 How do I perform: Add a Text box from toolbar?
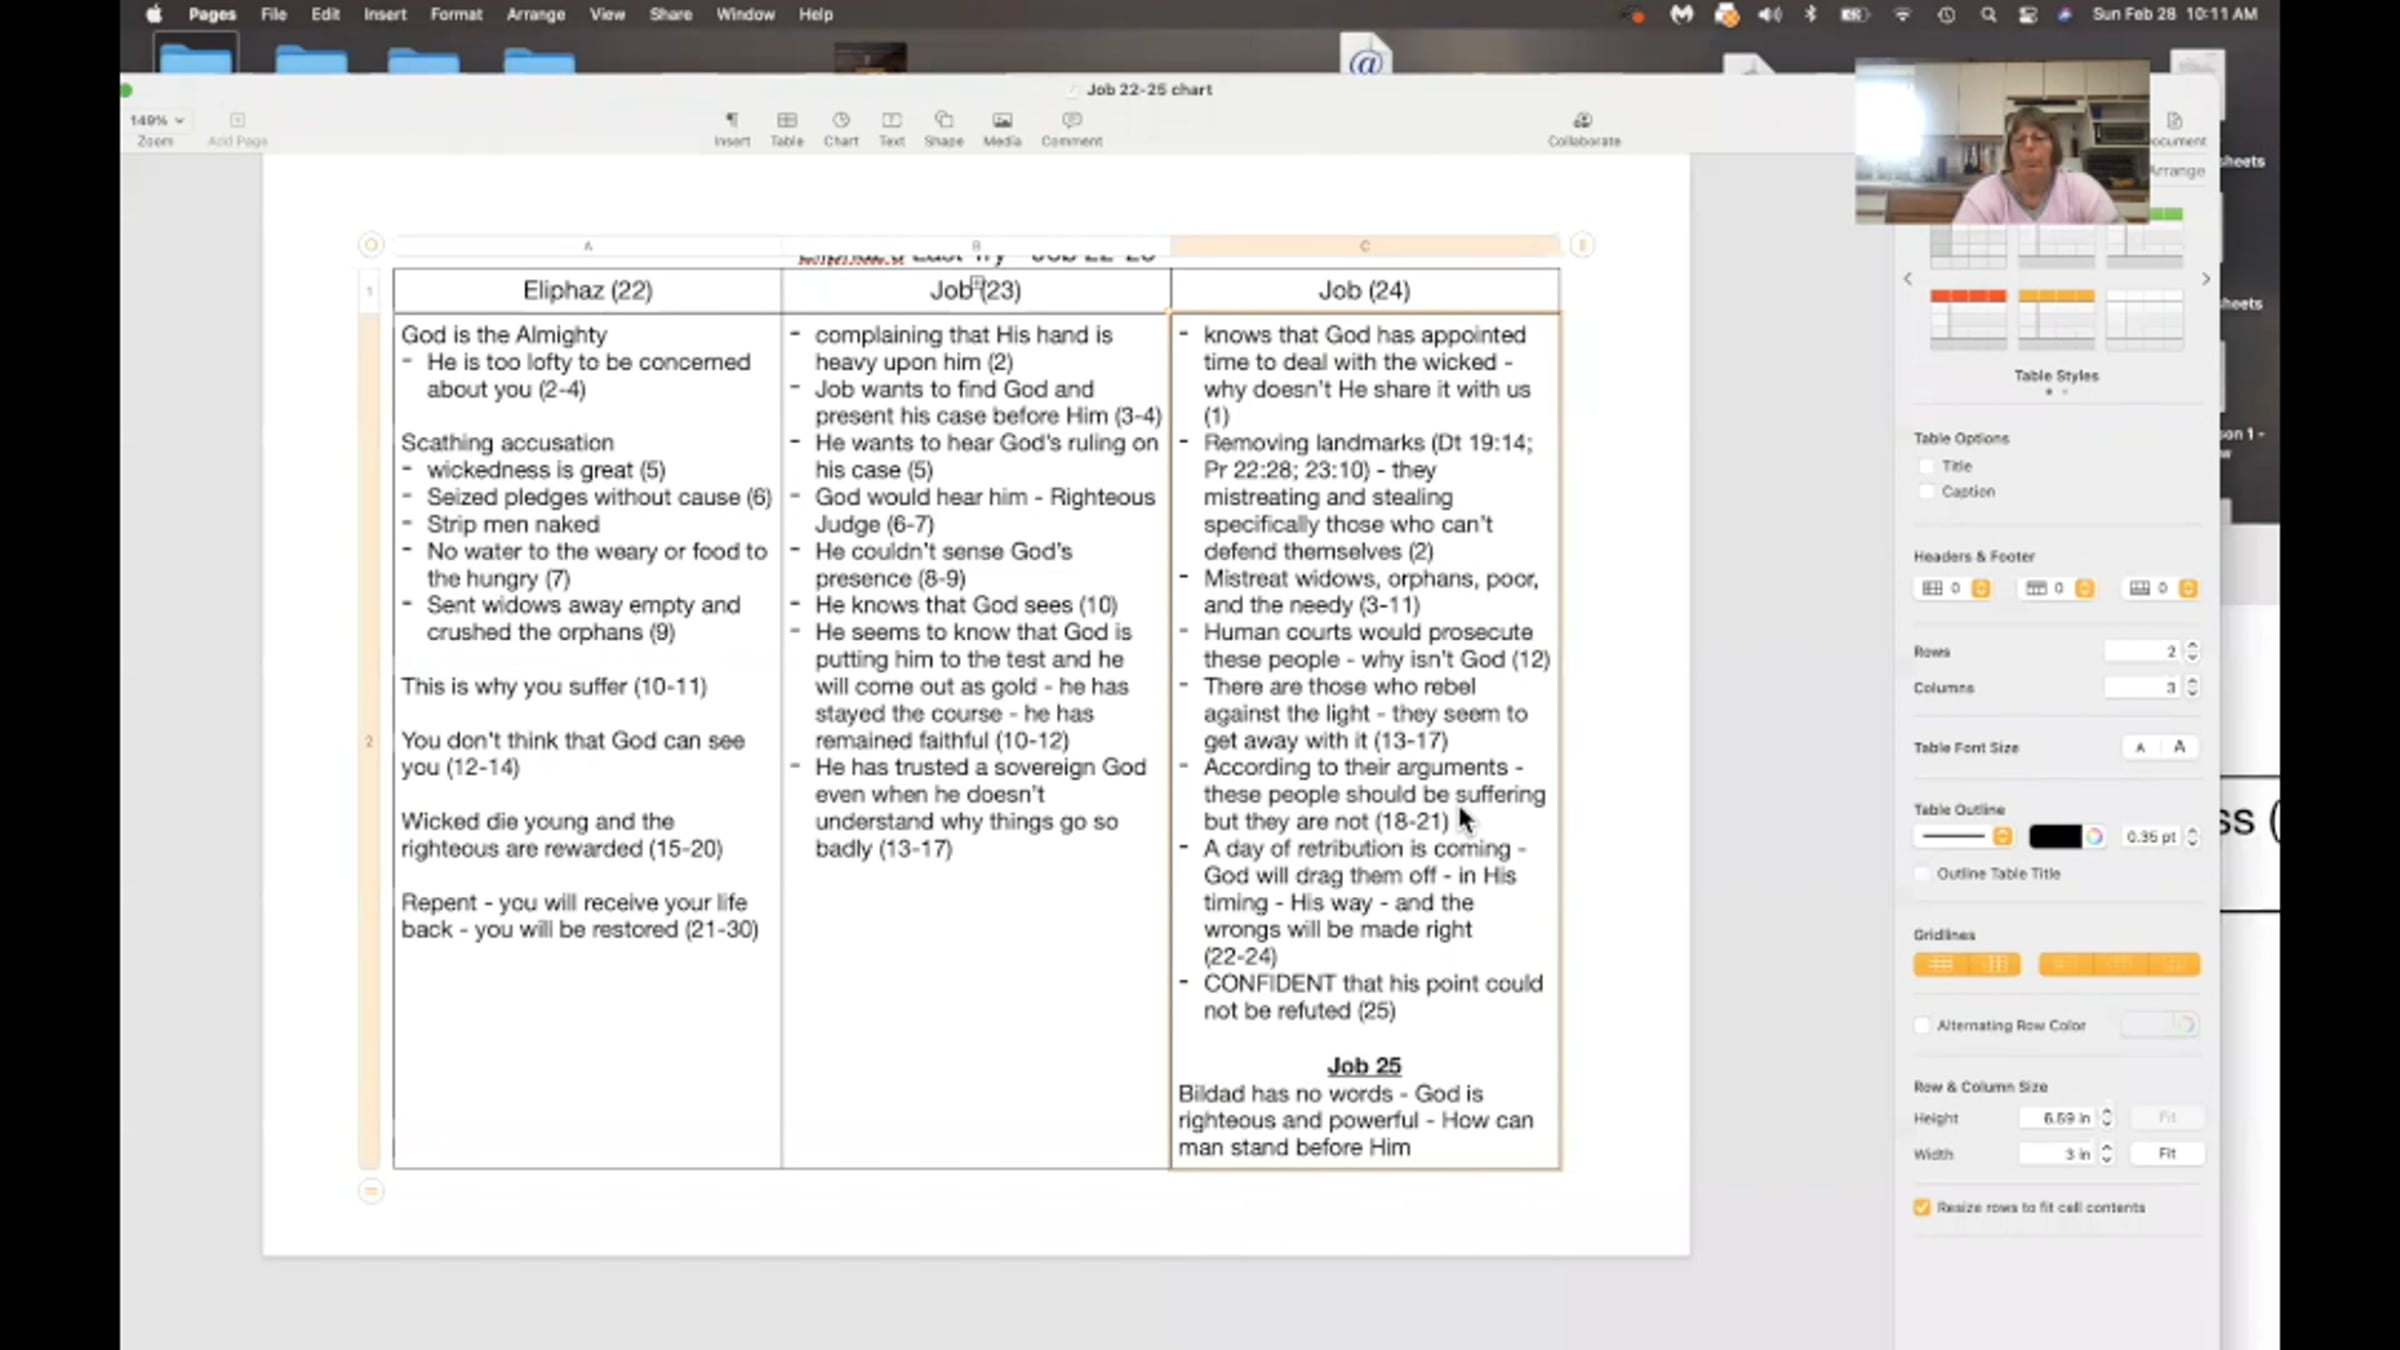[891, 128]
